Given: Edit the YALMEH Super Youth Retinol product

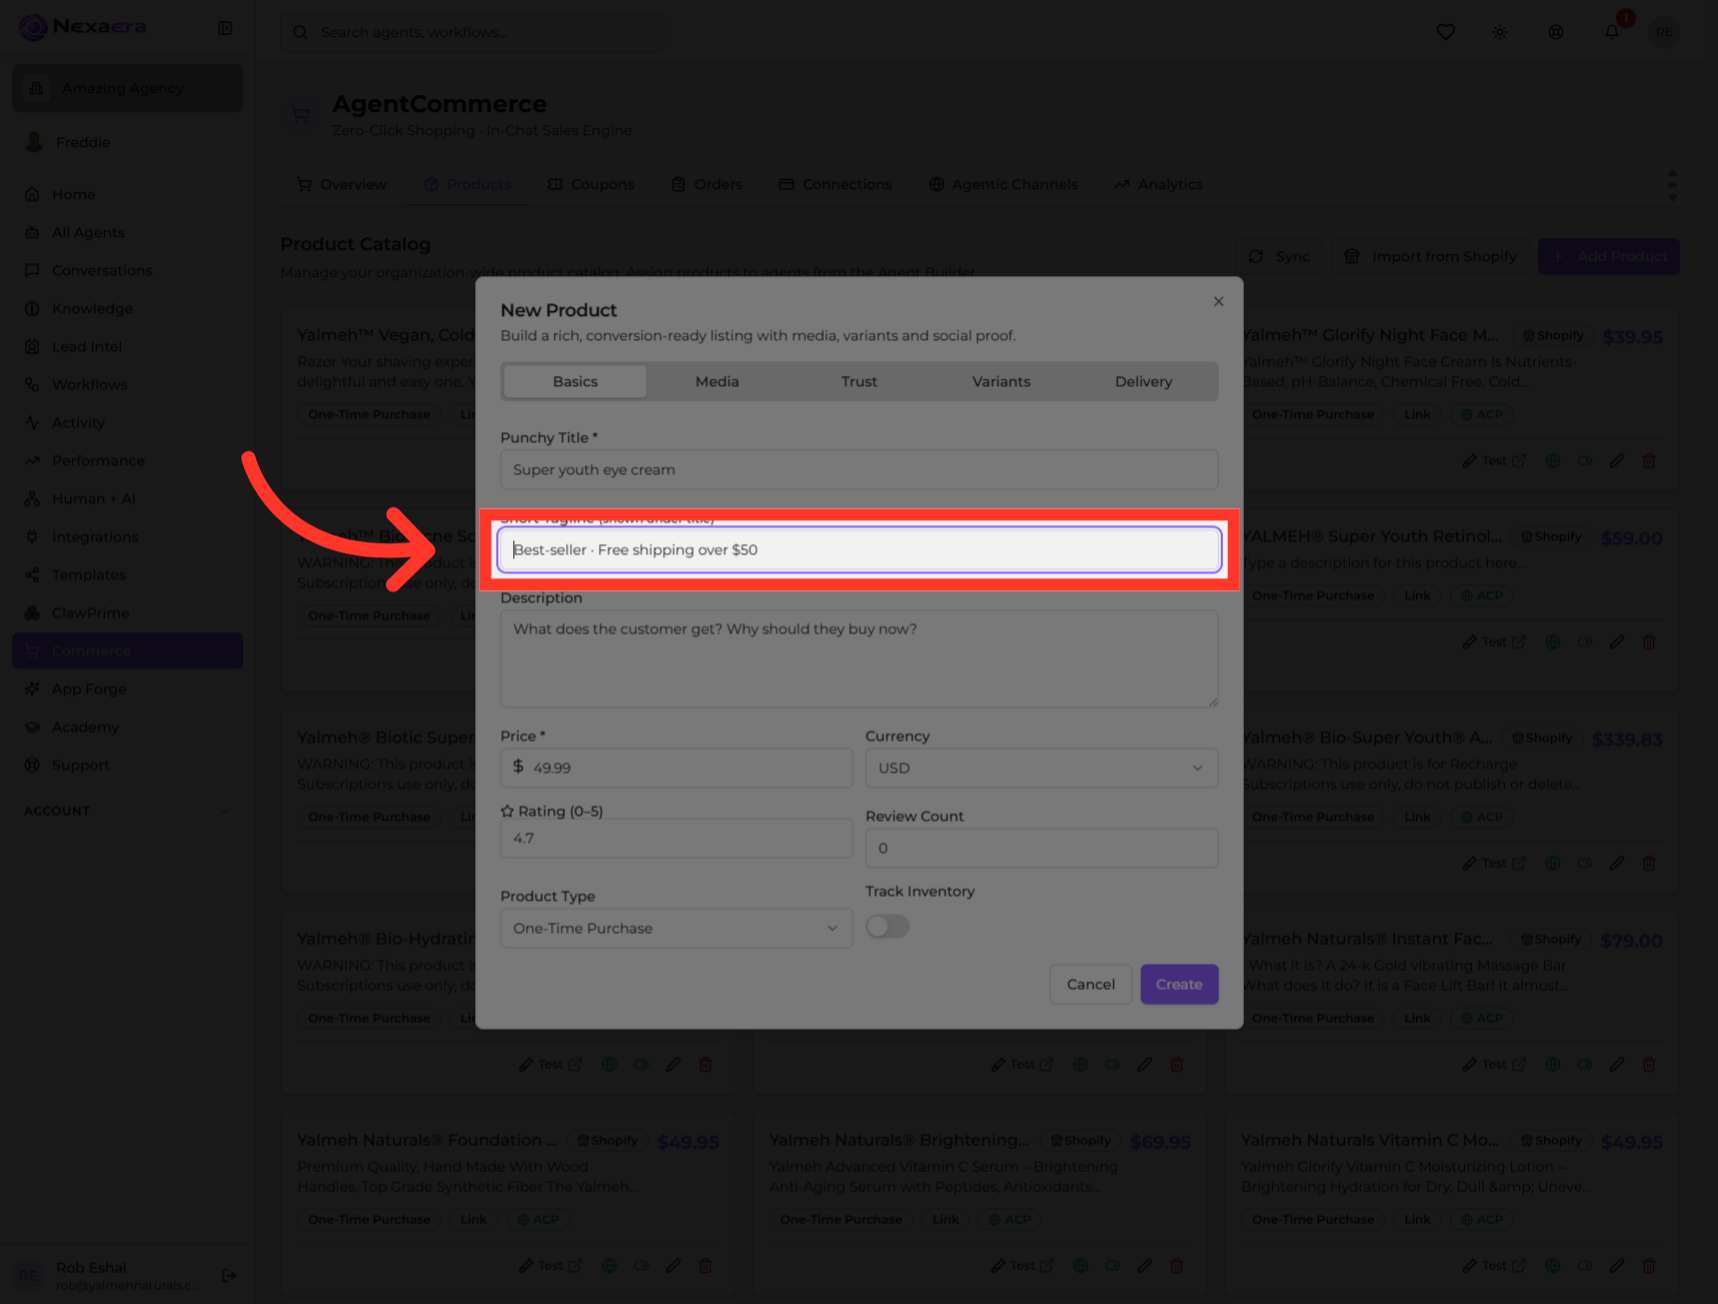Looking at the screenshot, I should click(1617, 642).
